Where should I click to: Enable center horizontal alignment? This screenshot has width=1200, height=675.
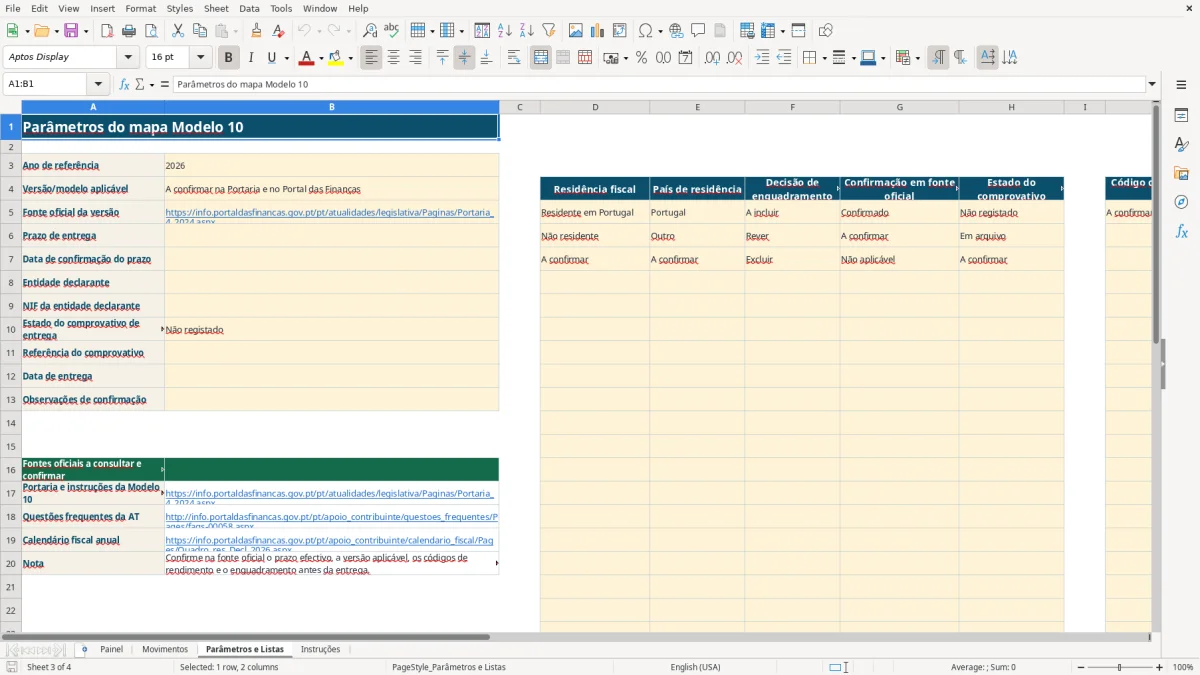click(x=393, y=58)
